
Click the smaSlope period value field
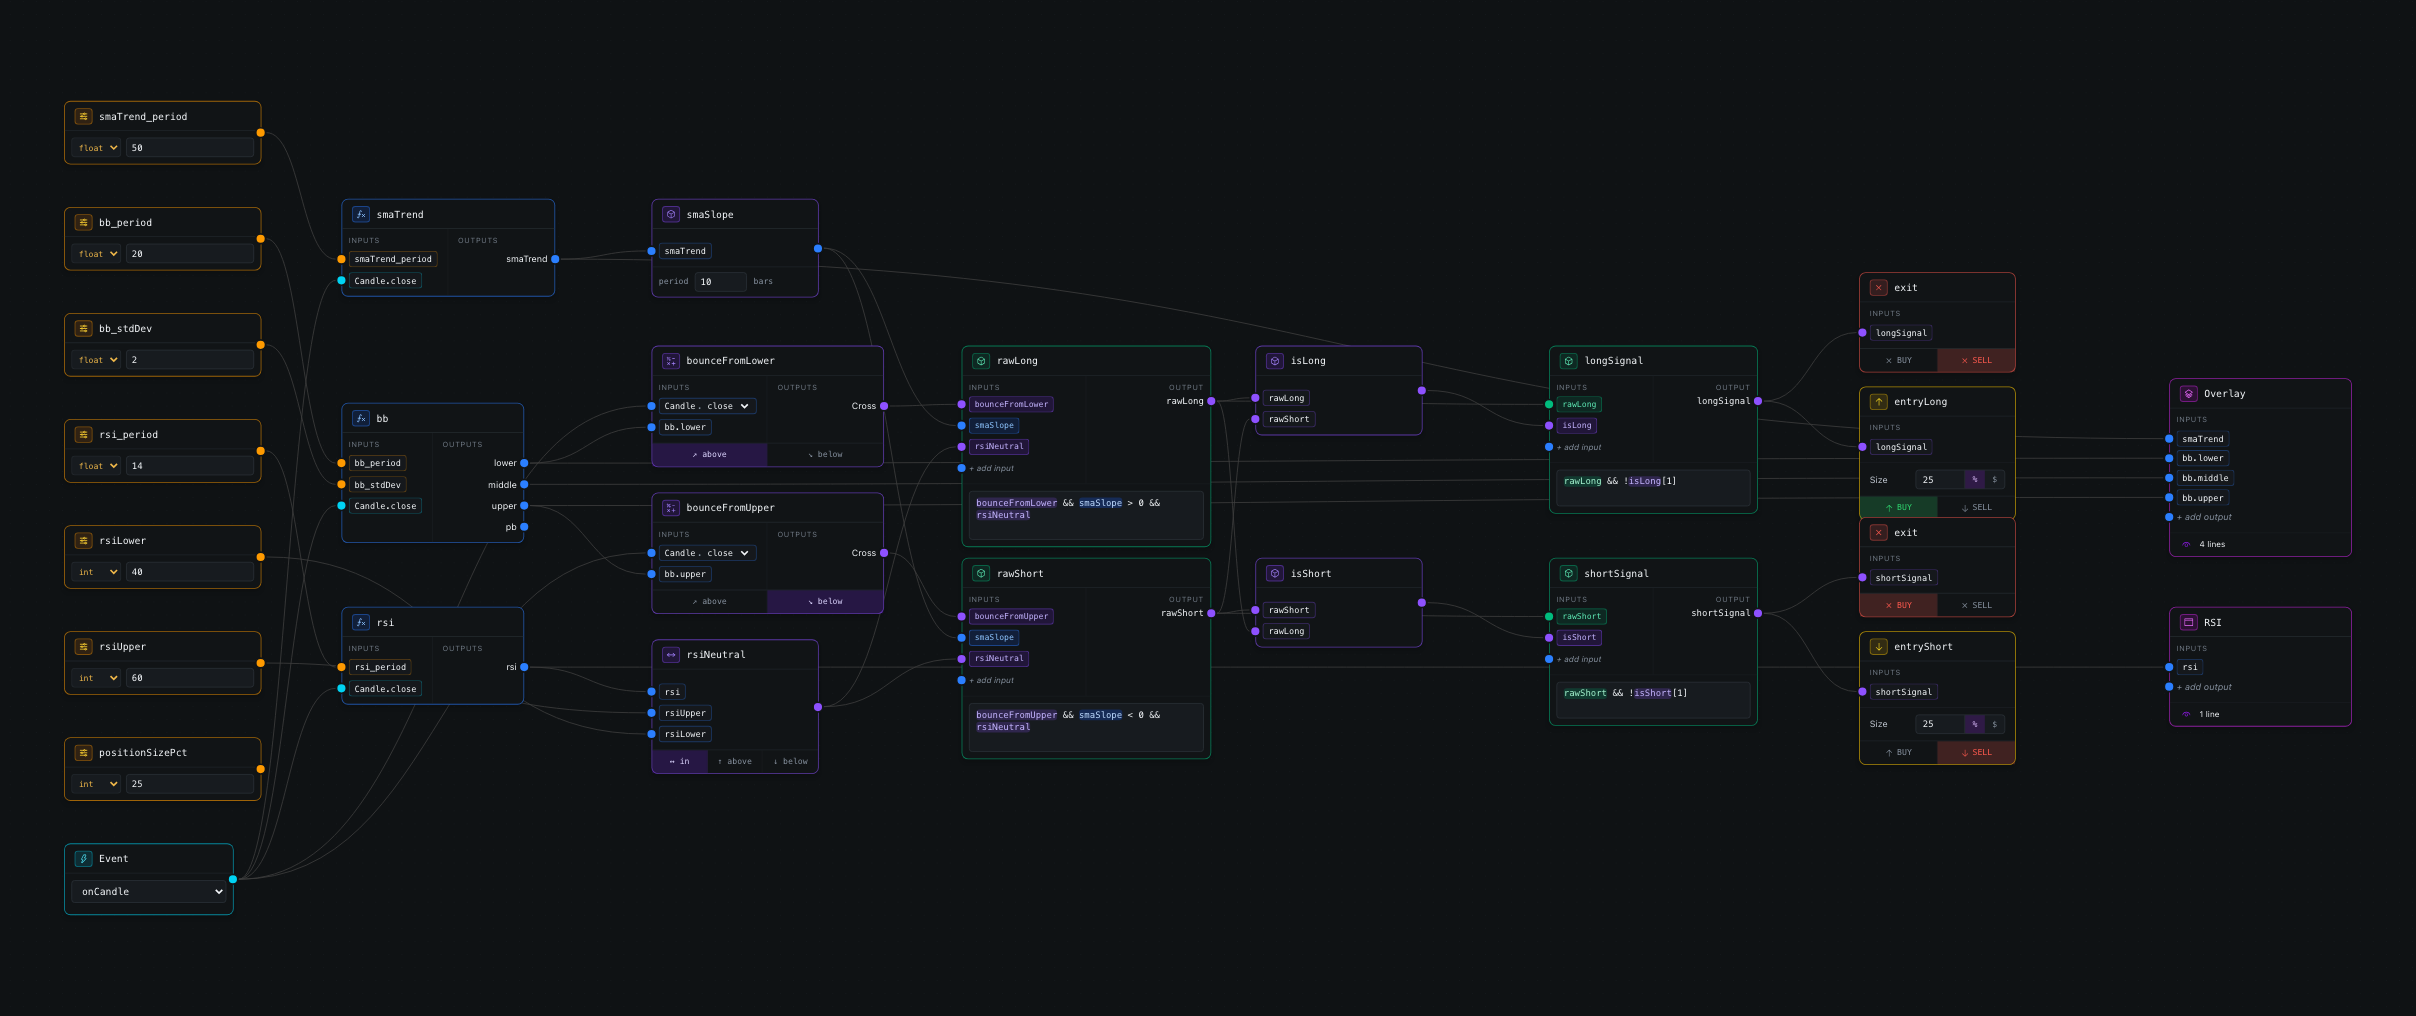[x=721, y=282]
